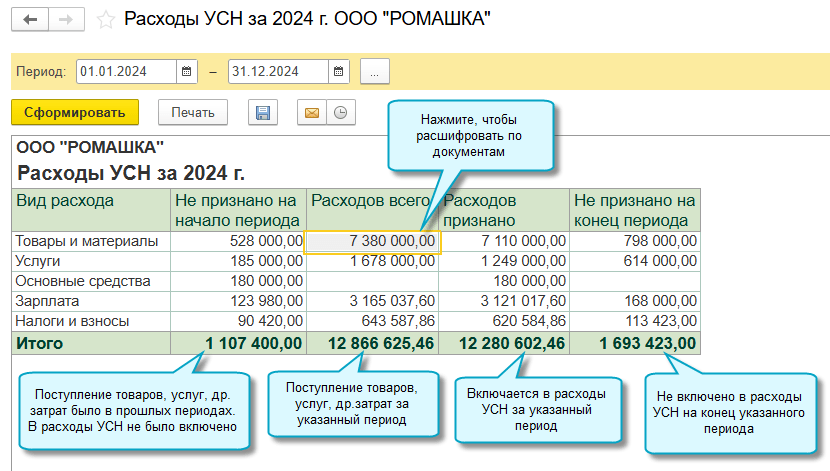
Task: Select the highlighted 7 380 000,00 cell
Action: coord(372,241)
